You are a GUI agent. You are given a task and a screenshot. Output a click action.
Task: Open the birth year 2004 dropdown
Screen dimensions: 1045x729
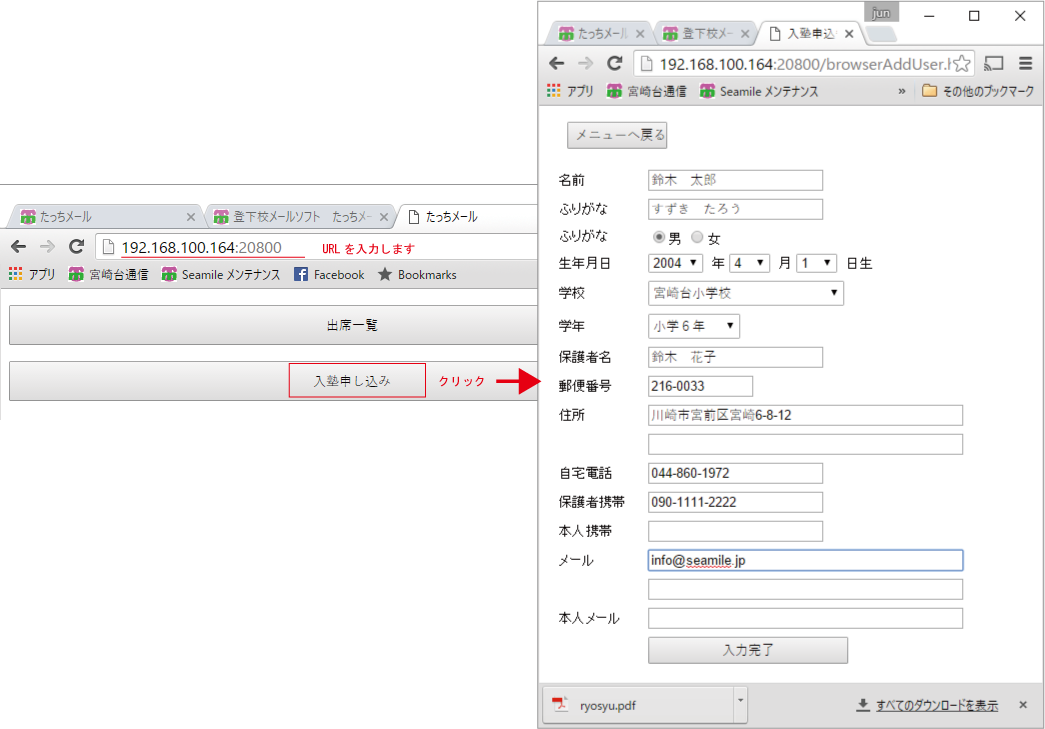click(676, 263)
